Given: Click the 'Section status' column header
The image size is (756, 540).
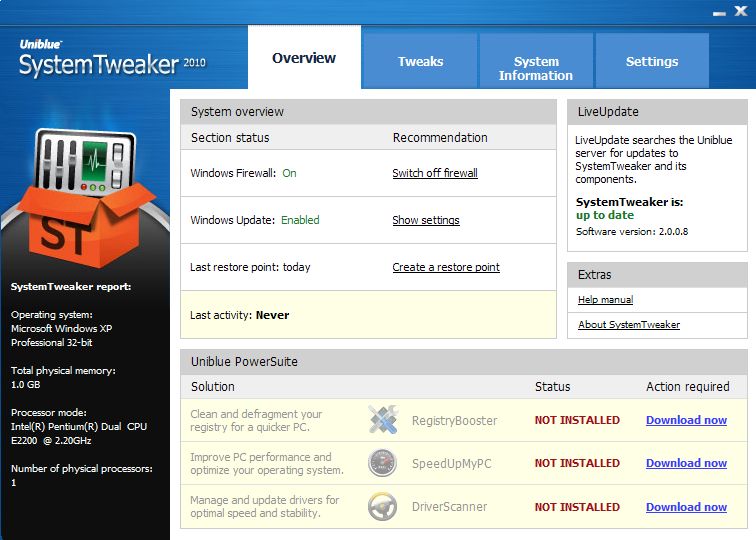Looking at the screenshot, I should [230, 138].
